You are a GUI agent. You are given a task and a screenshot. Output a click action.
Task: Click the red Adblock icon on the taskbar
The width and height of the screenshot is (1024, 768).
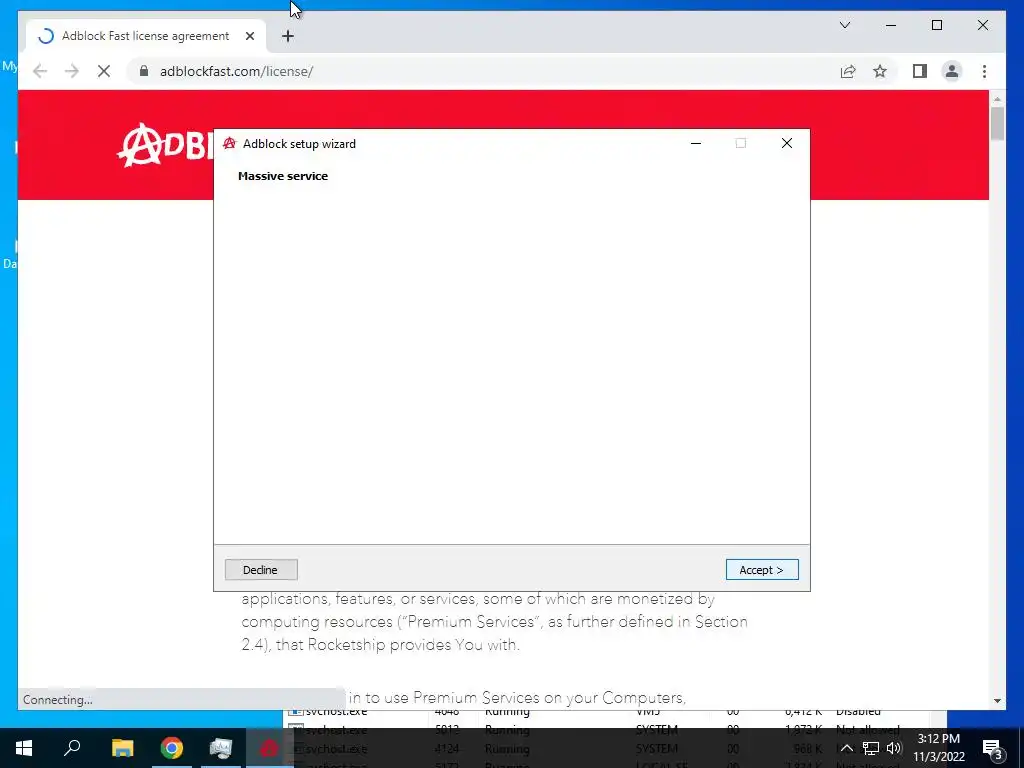[x=269, y=748]
